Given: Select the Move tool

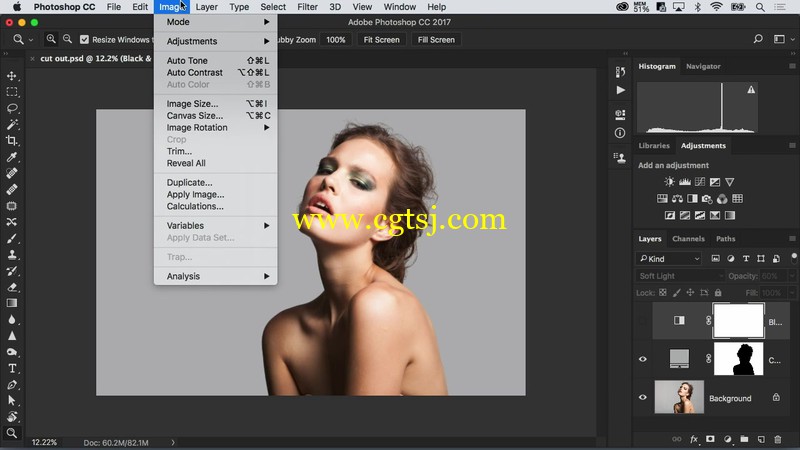Looking at the screenshot, I should coord(12,76).
